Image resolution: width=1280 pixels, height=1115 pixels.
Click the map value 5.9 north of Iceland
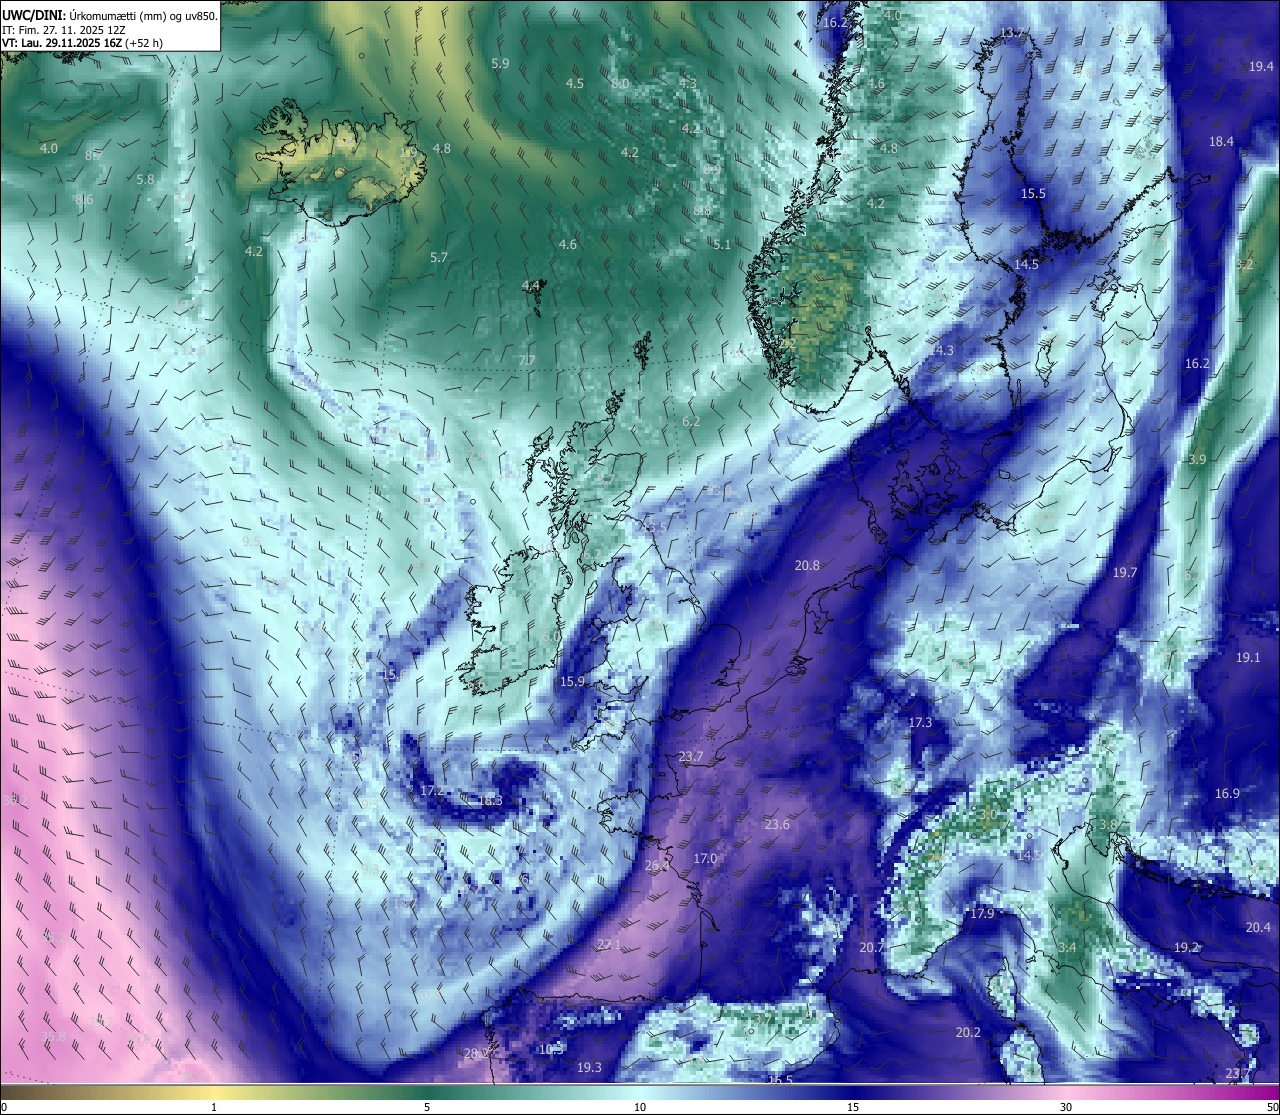(x=500, y=63)
